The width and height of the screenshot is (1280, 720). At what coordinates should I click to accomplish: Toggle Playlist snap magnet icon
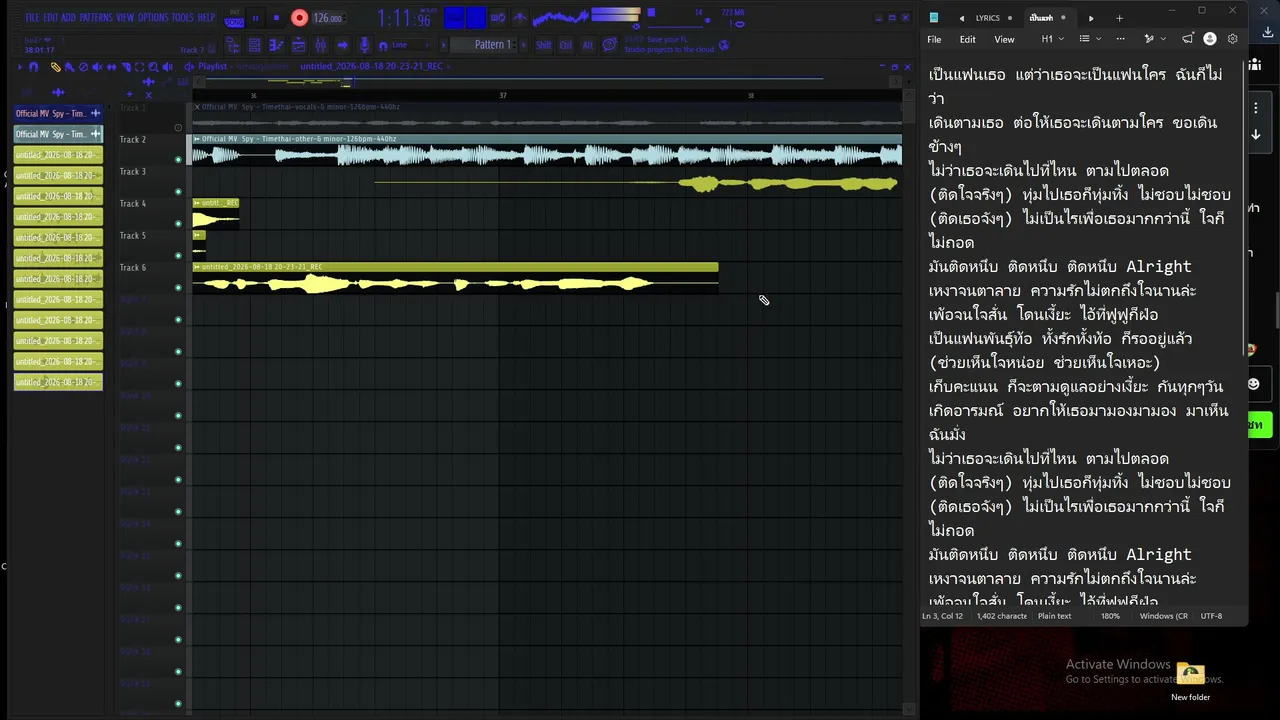click(x=33, y=67)
